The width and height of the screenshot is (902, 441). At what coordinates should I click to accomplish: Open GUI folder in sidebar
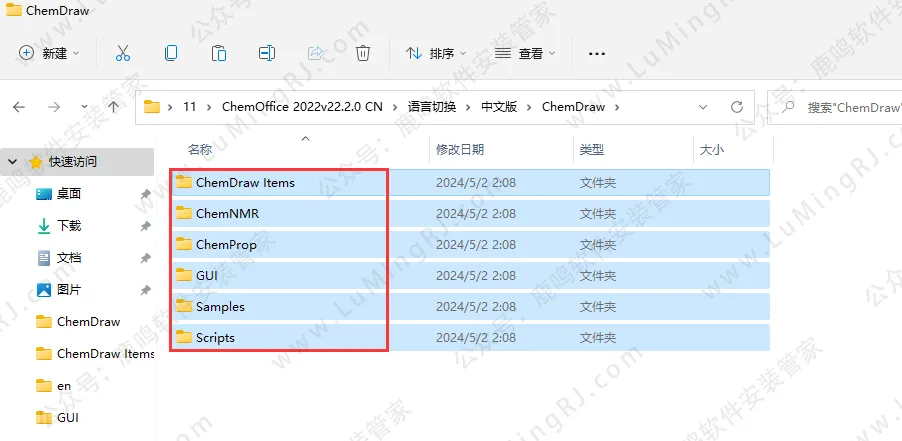(x=67, y=418)
